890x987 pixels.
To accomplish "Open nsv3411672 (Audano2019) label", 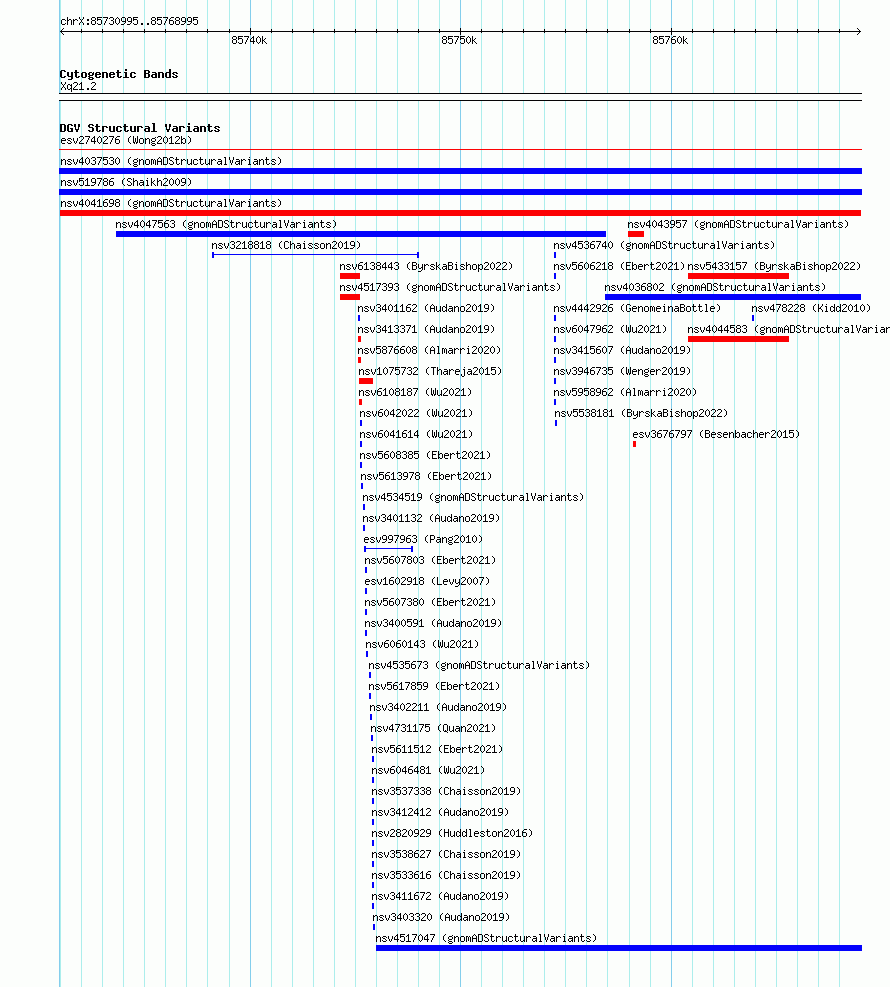I will point(440,896).
